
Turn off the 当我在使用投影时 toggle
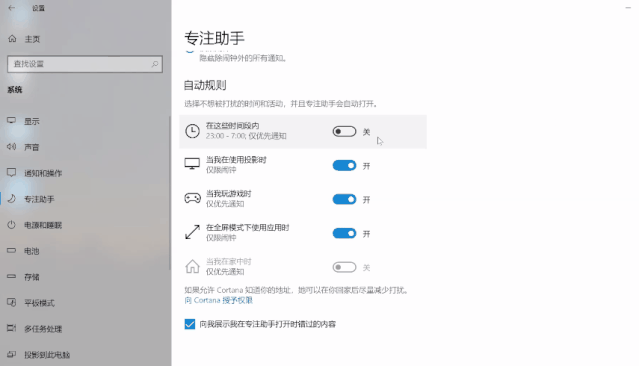click(x=344, y=165)
